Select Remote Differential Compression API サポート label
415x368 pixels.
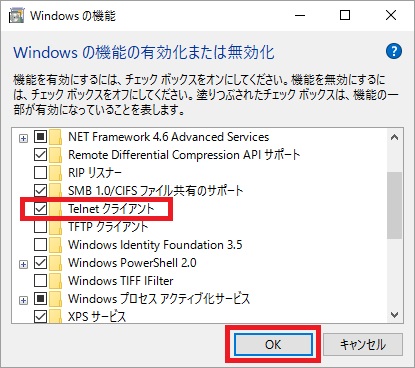click(x=184, y=155)
